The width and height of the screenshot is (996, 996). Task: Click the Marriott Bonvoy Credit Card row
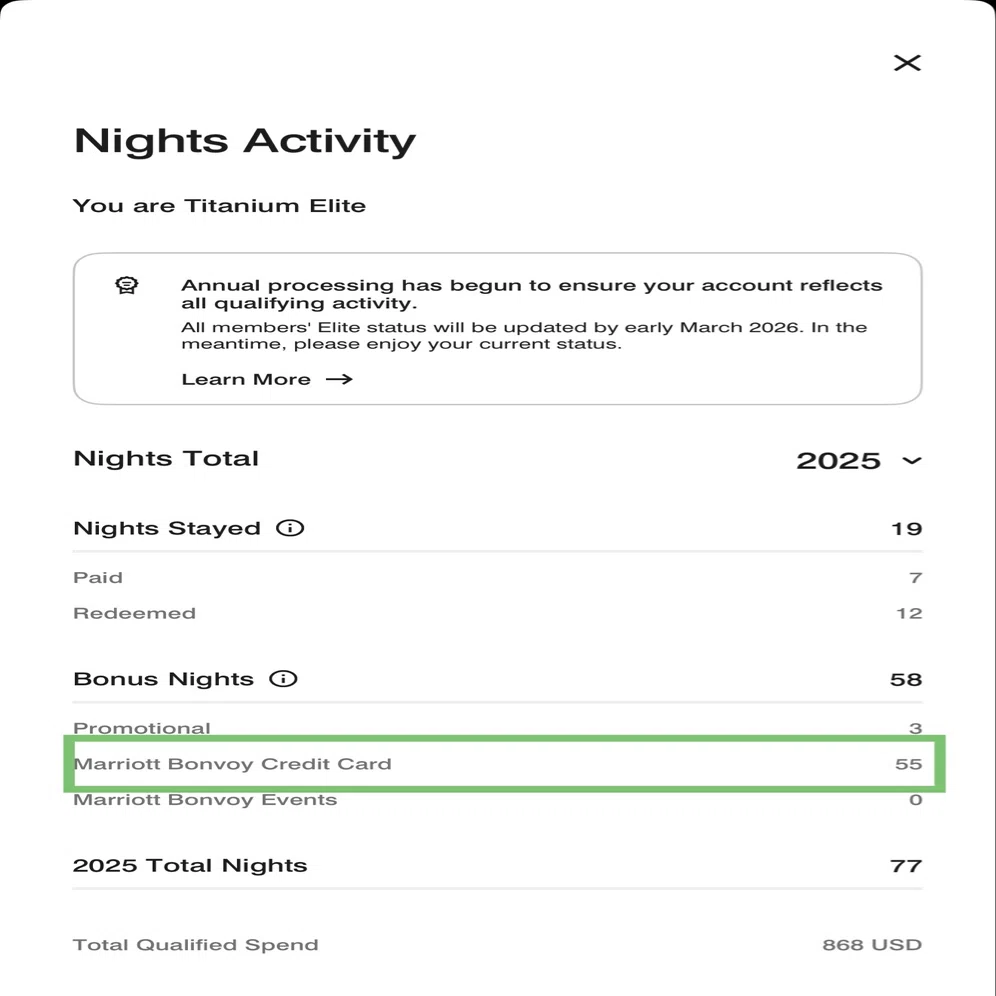[x=498, y=764]
